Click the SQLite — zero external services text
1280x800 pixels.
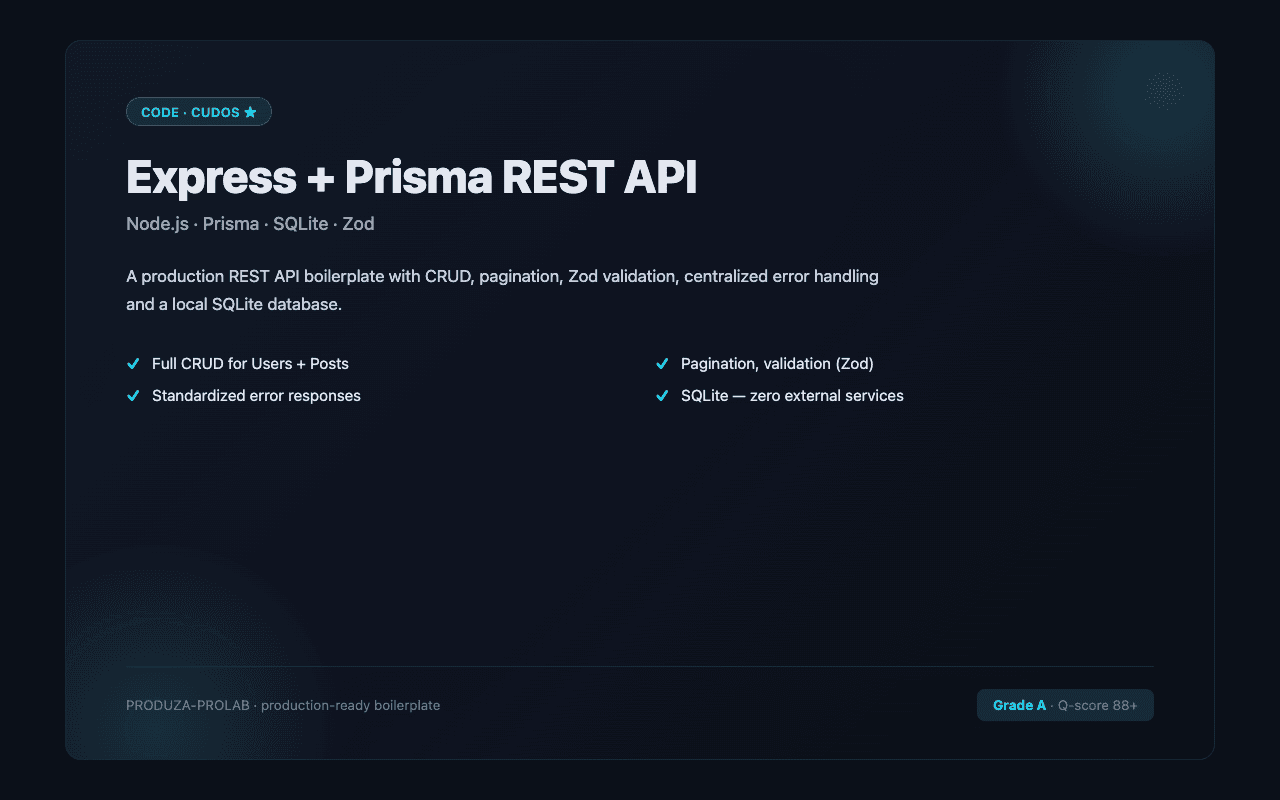[792, 396]
